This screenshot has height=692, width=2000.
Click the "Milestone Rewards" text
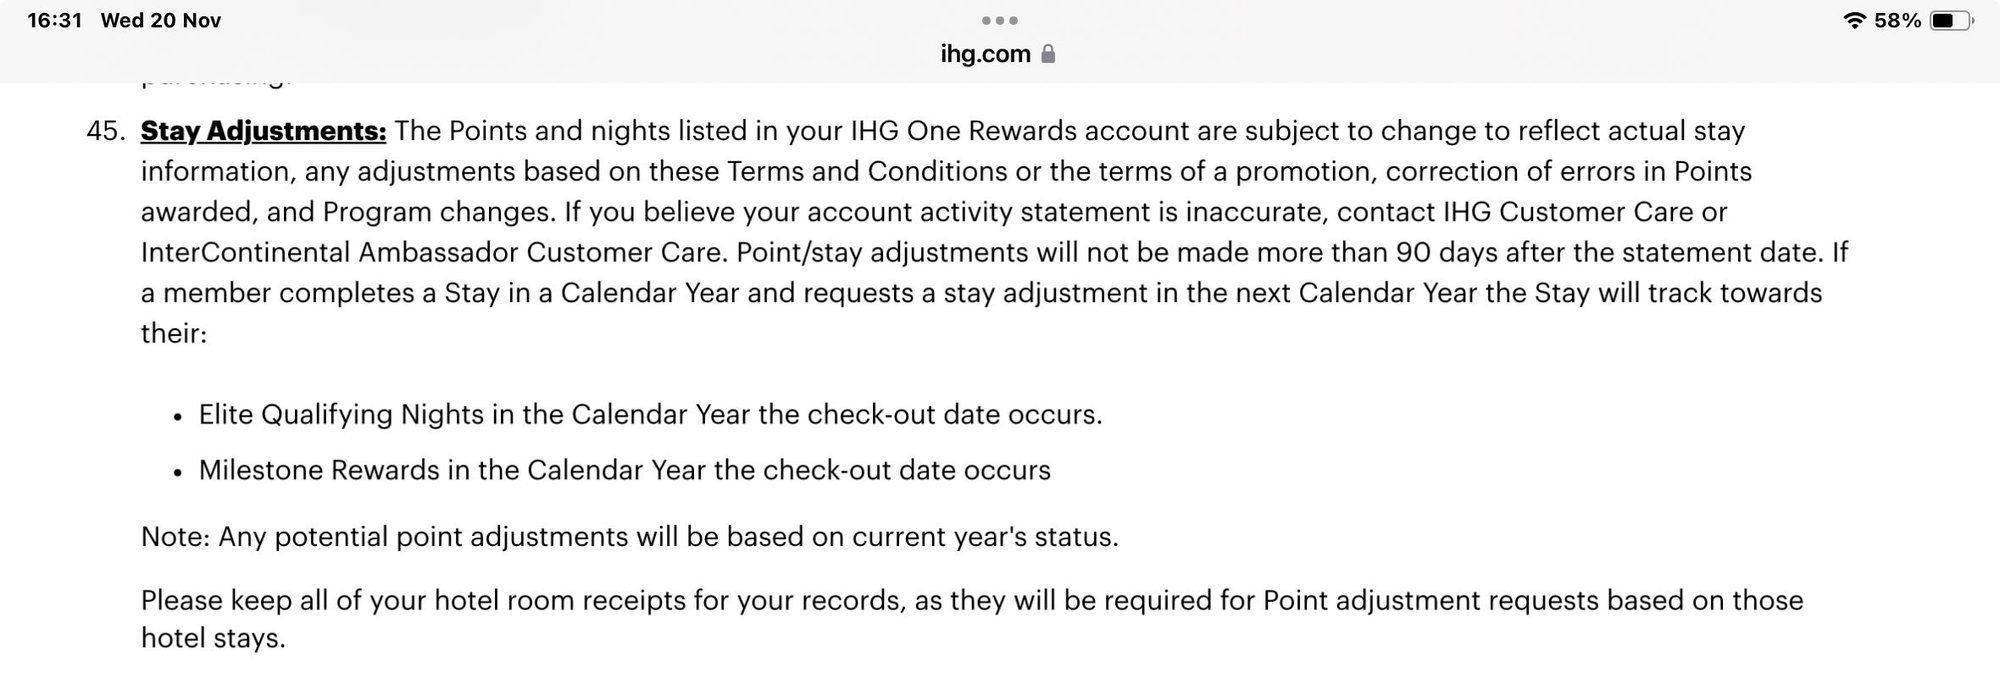click(319, 470)
